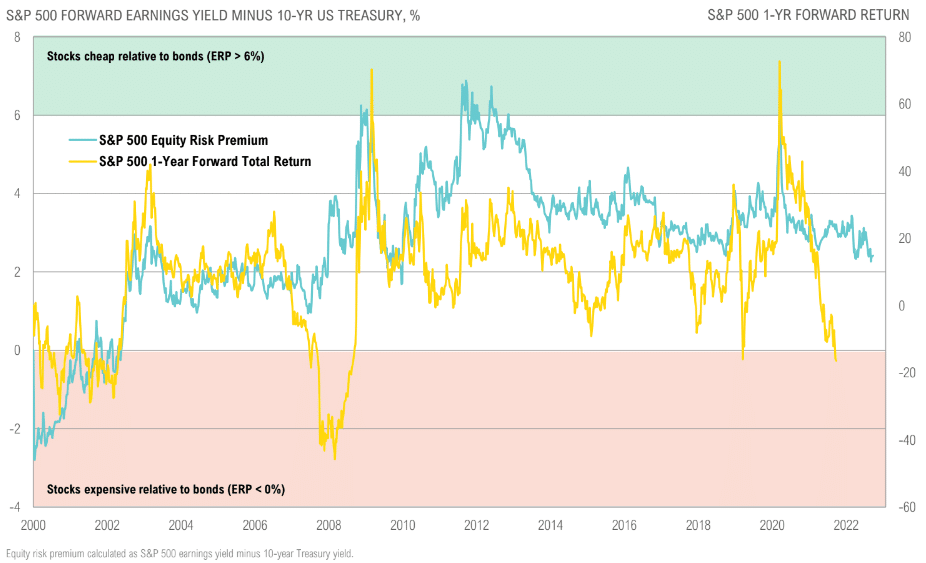926x563 pixels.
Task: Click the 2000 label on the x-axis
Action: 33,525
